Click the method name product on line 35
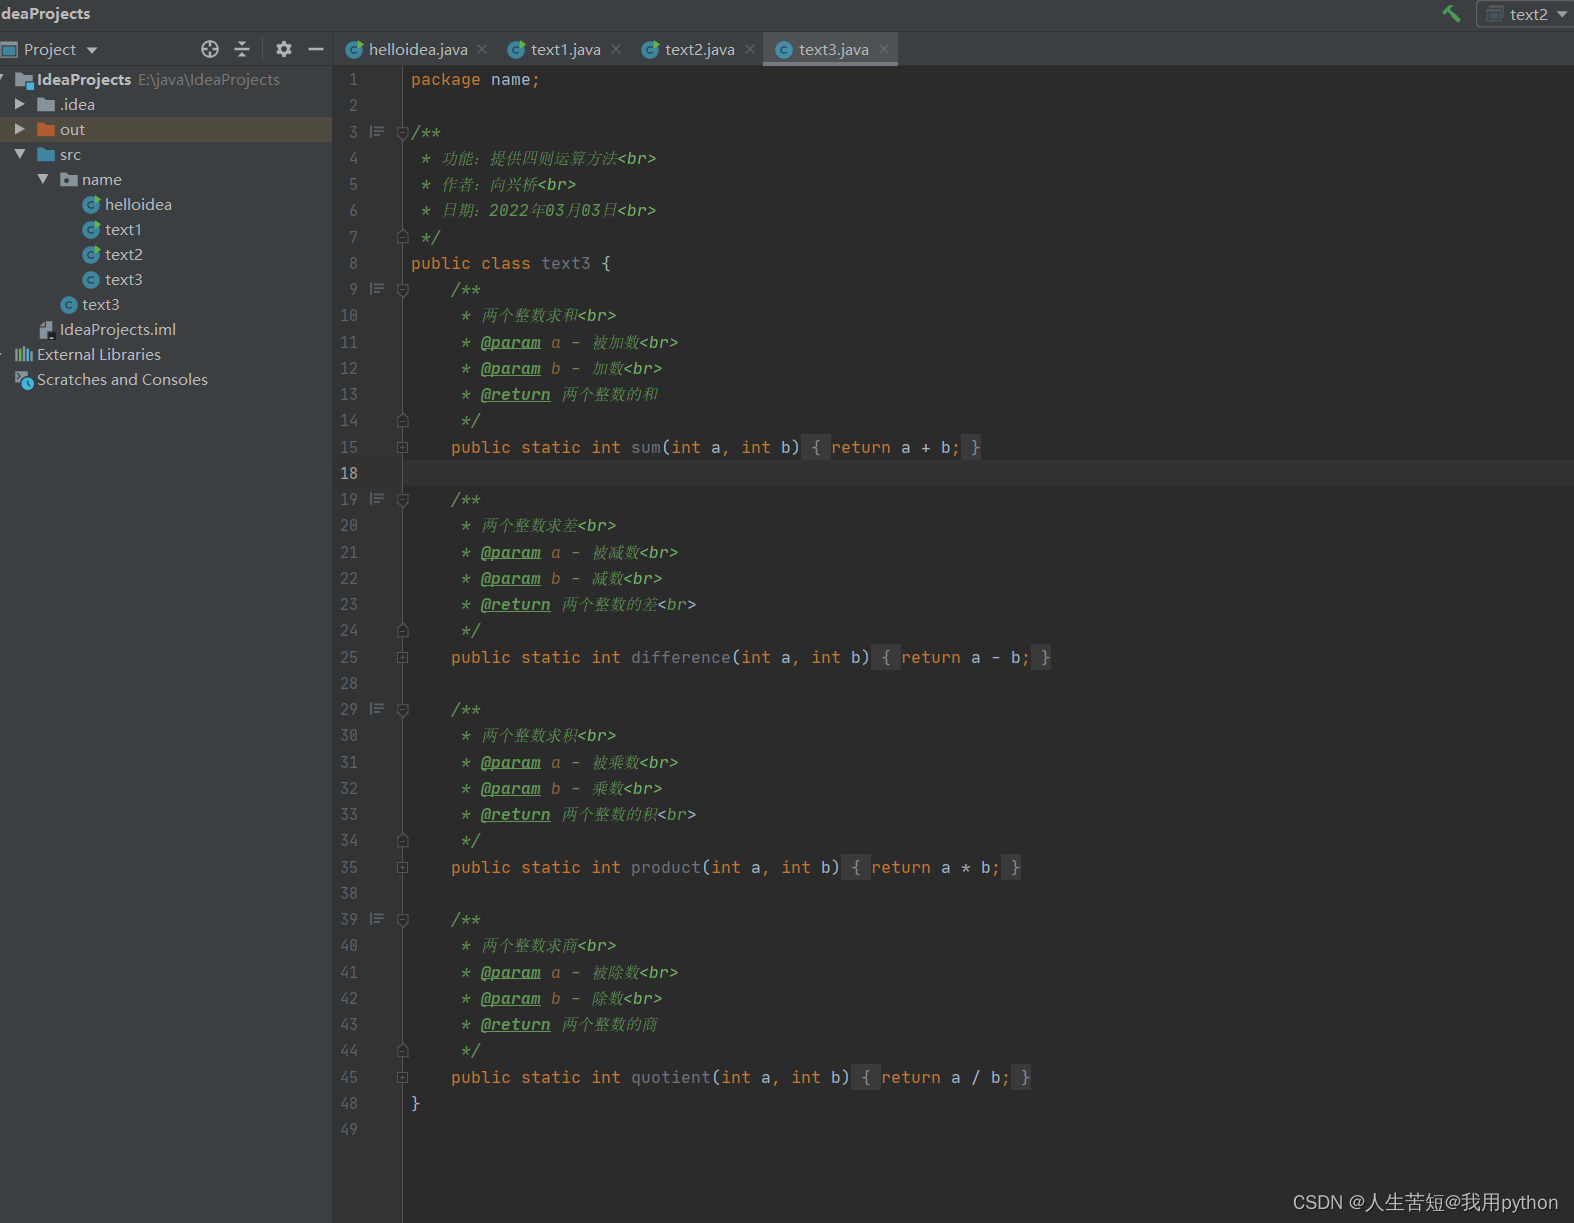Viewport: 1574px width, 1223px height. coord(666,867)
